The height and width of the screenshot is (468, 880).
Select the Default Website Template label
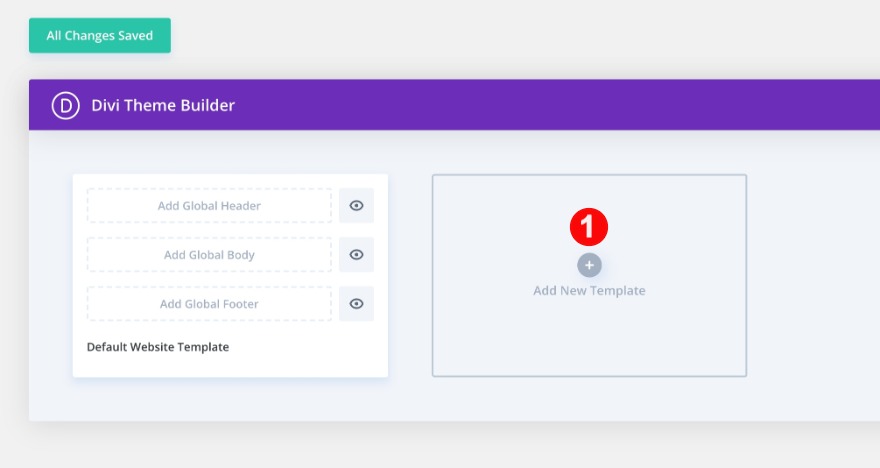click(x=158, y=347)
